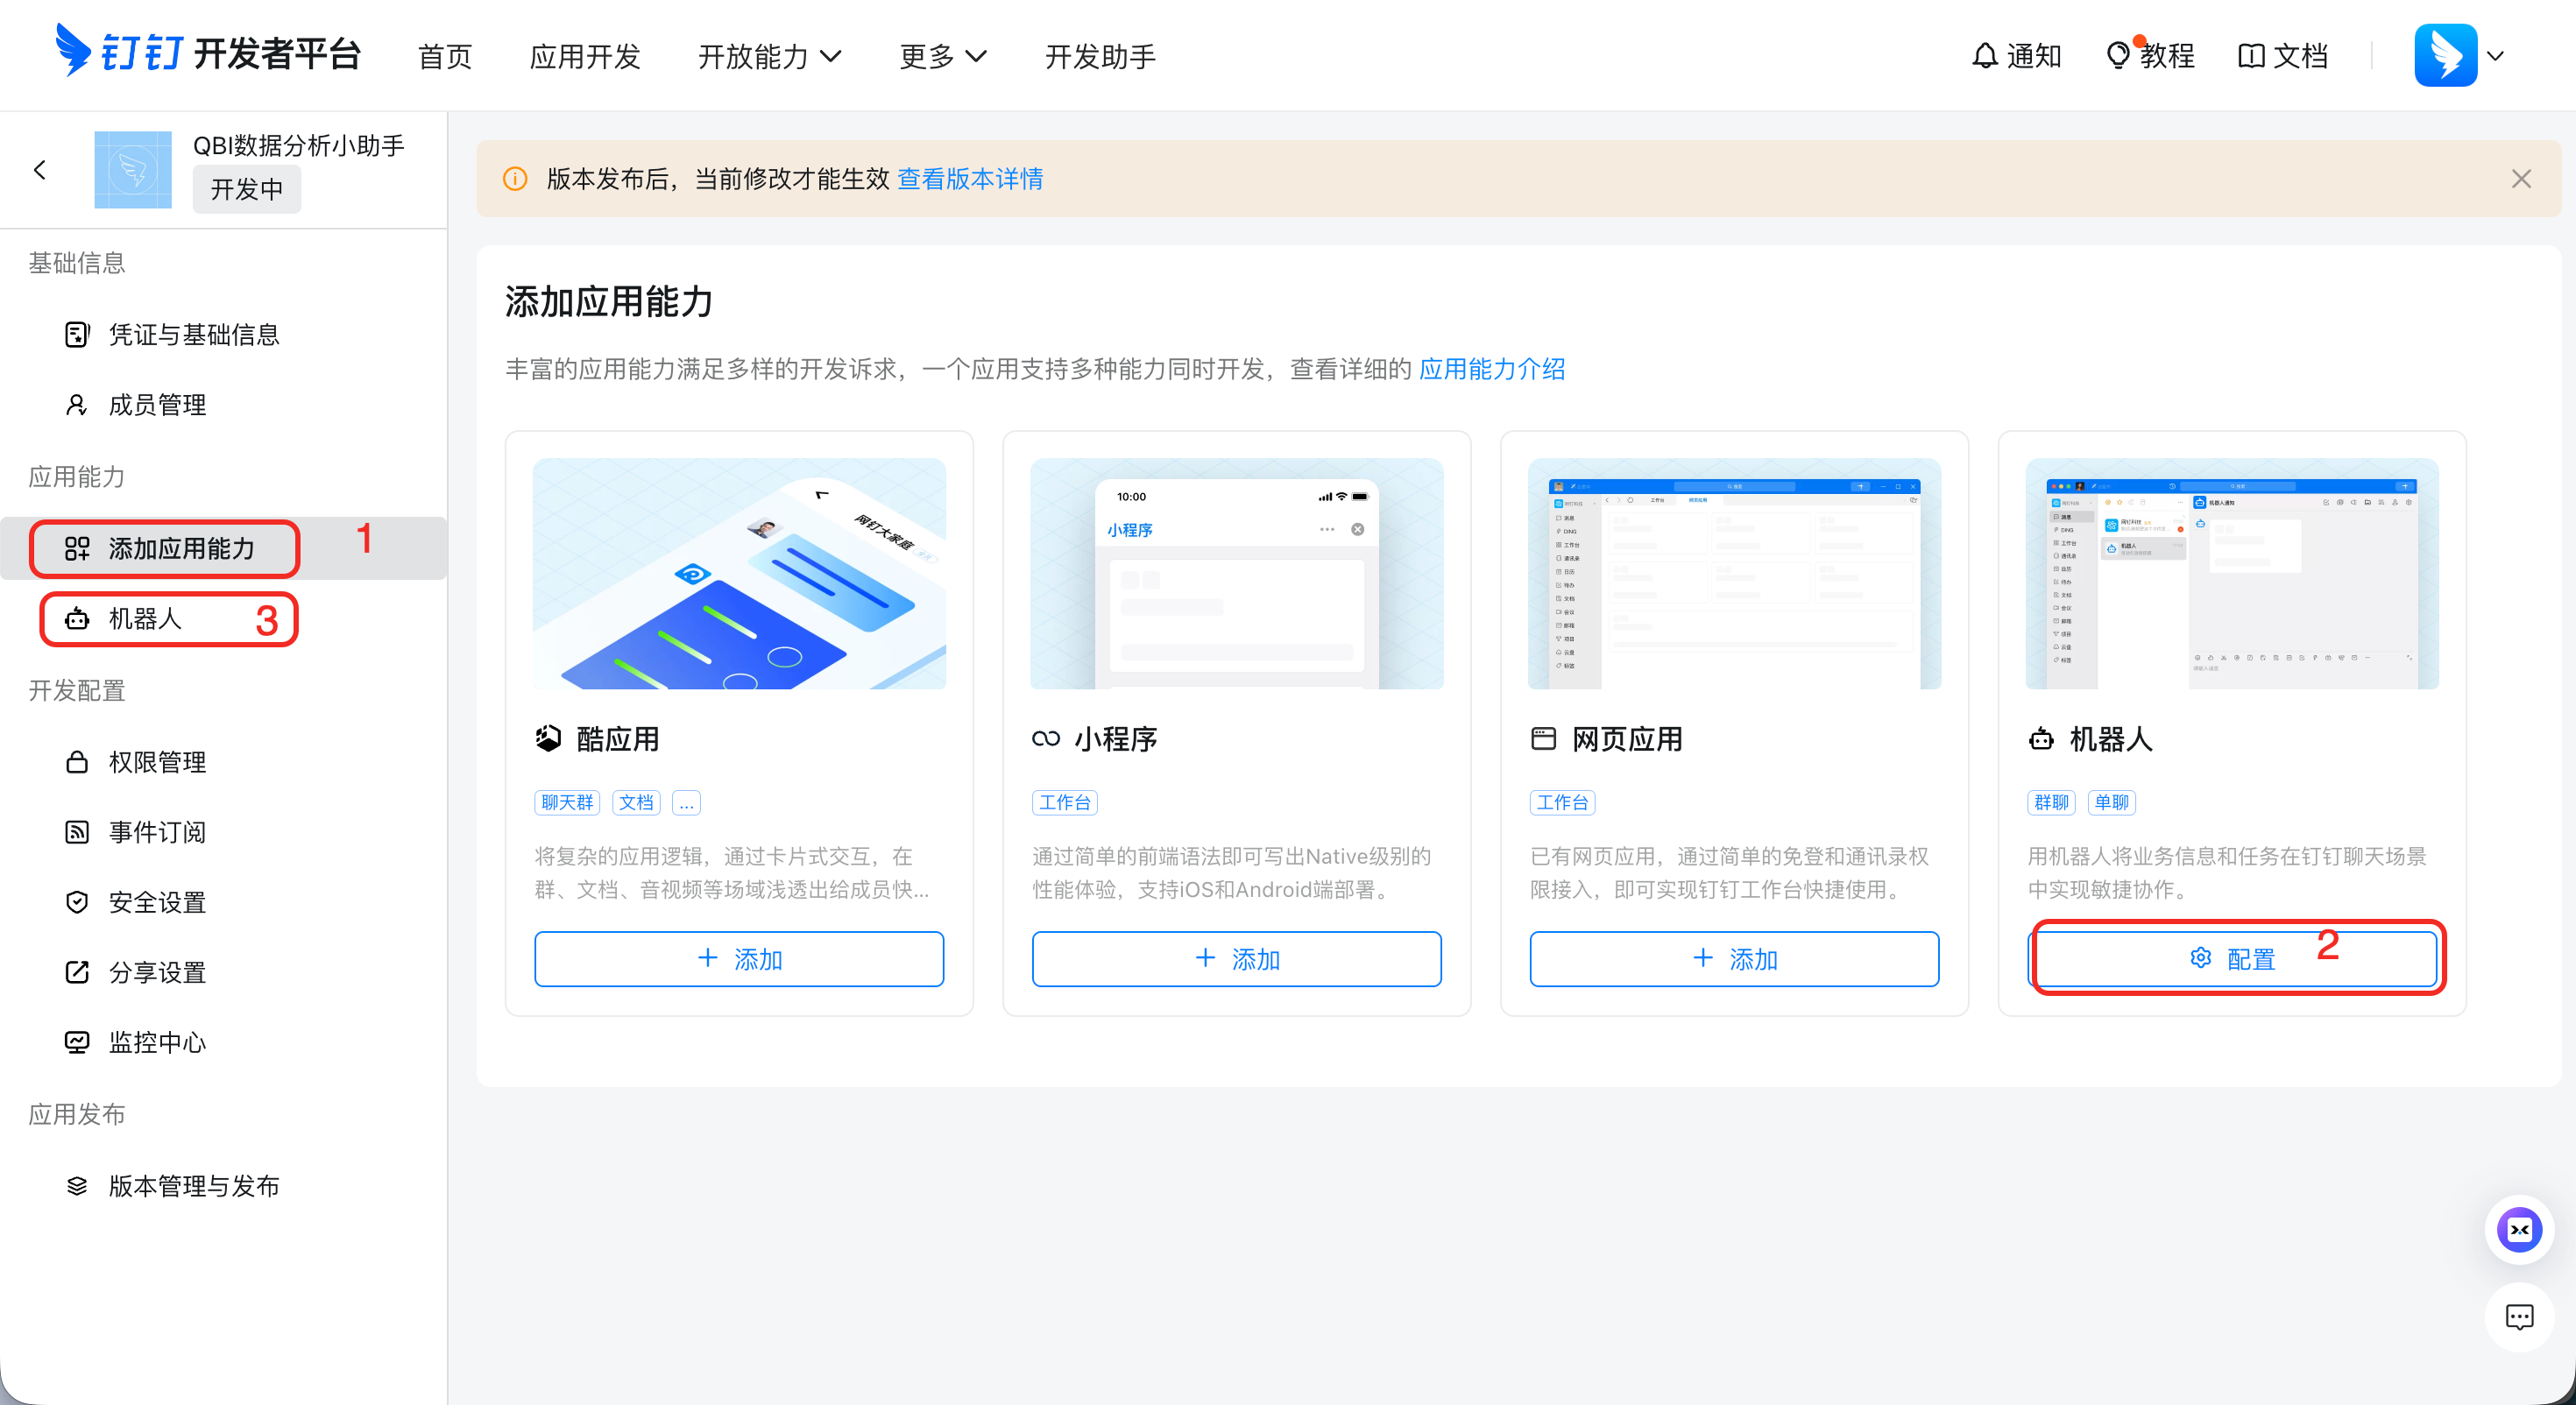Add the 小程序 capability
The image size is (2576, 1405).
click(x=1236, y=959)
